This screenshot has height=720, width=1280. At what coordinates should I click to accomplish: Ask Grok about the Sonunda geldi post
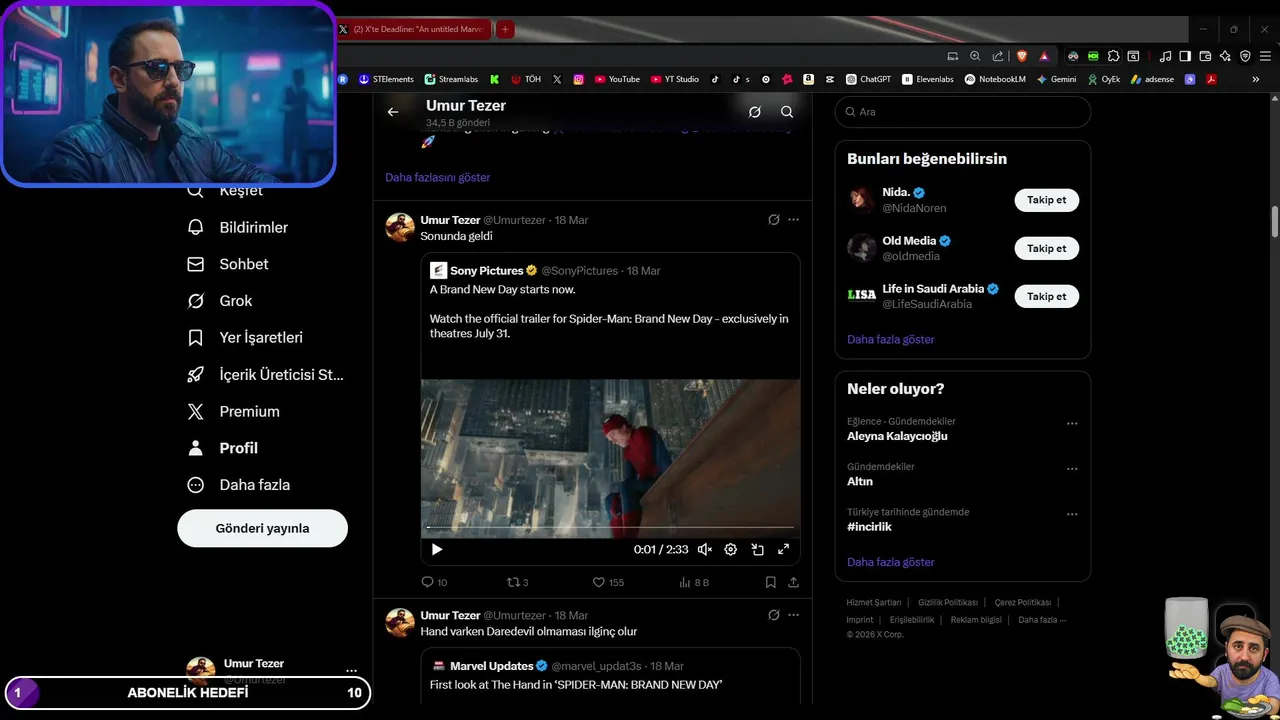coord(773,219)
